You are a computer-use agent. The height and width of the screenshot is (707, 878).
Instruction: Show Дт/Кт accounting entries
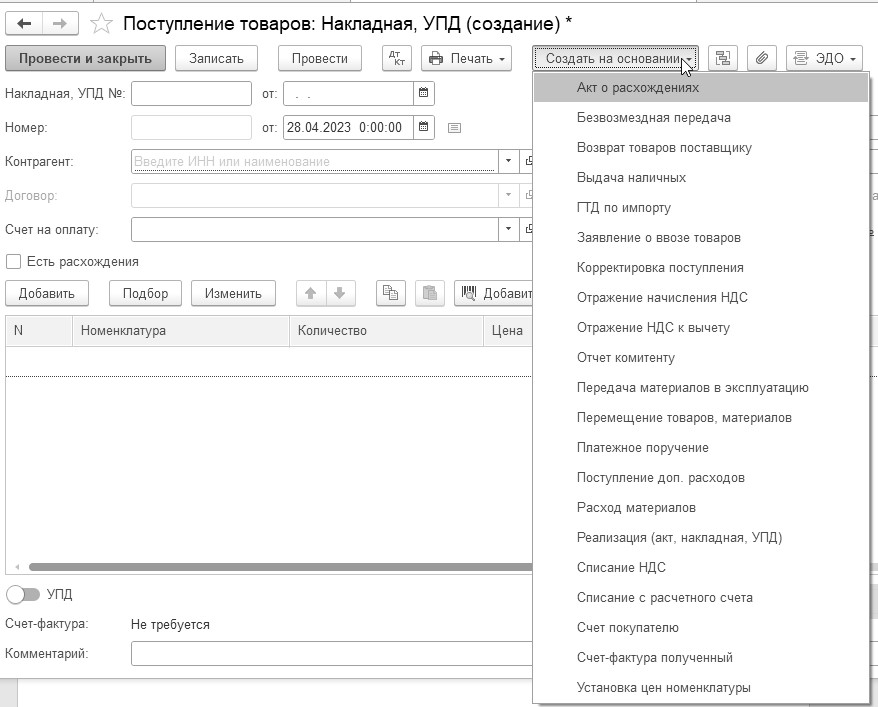click(x=396, y=58)
